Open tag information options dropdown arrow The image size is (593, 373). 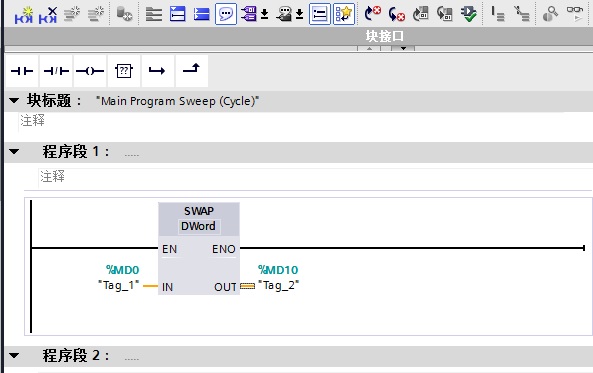coord(300,14)
